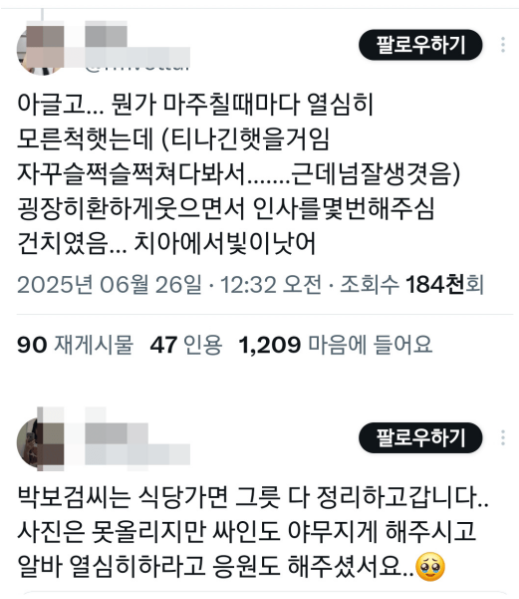Viewport: 519px width, 599px height.
Task: Open the first tweet author's profile picture
Action: (41, 50)
